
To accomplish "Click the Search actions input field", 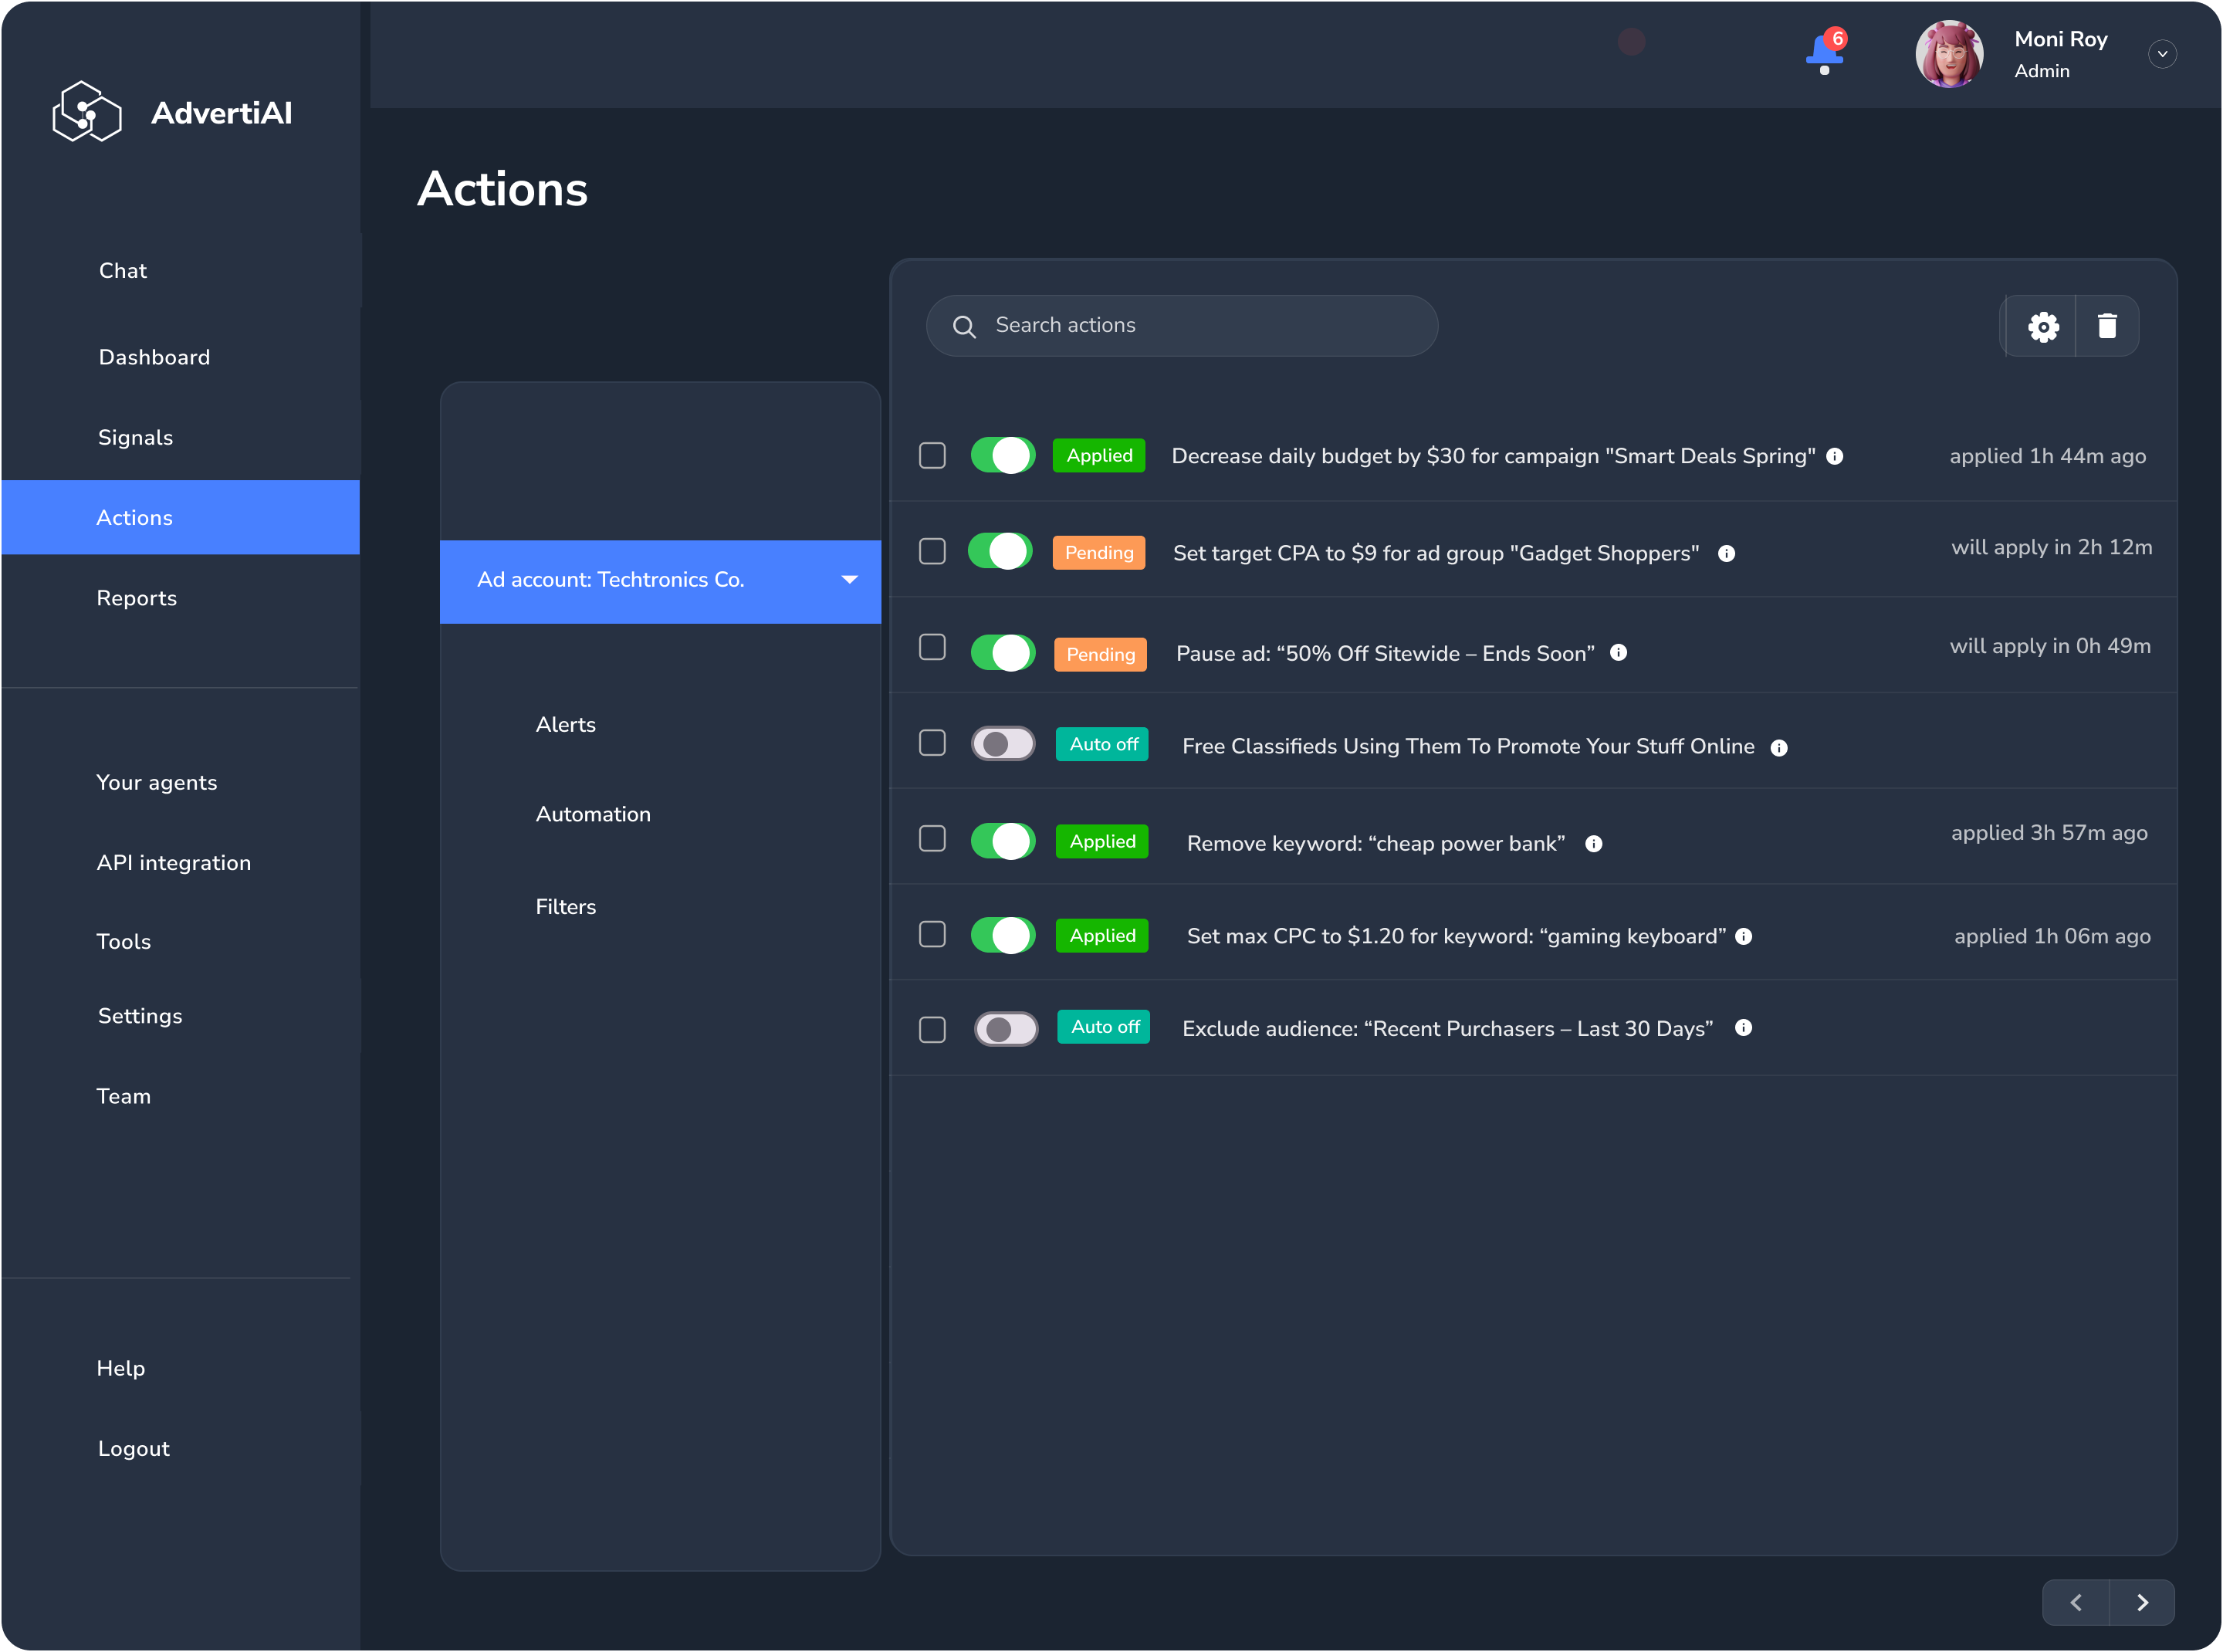I will pos(1200,326).
